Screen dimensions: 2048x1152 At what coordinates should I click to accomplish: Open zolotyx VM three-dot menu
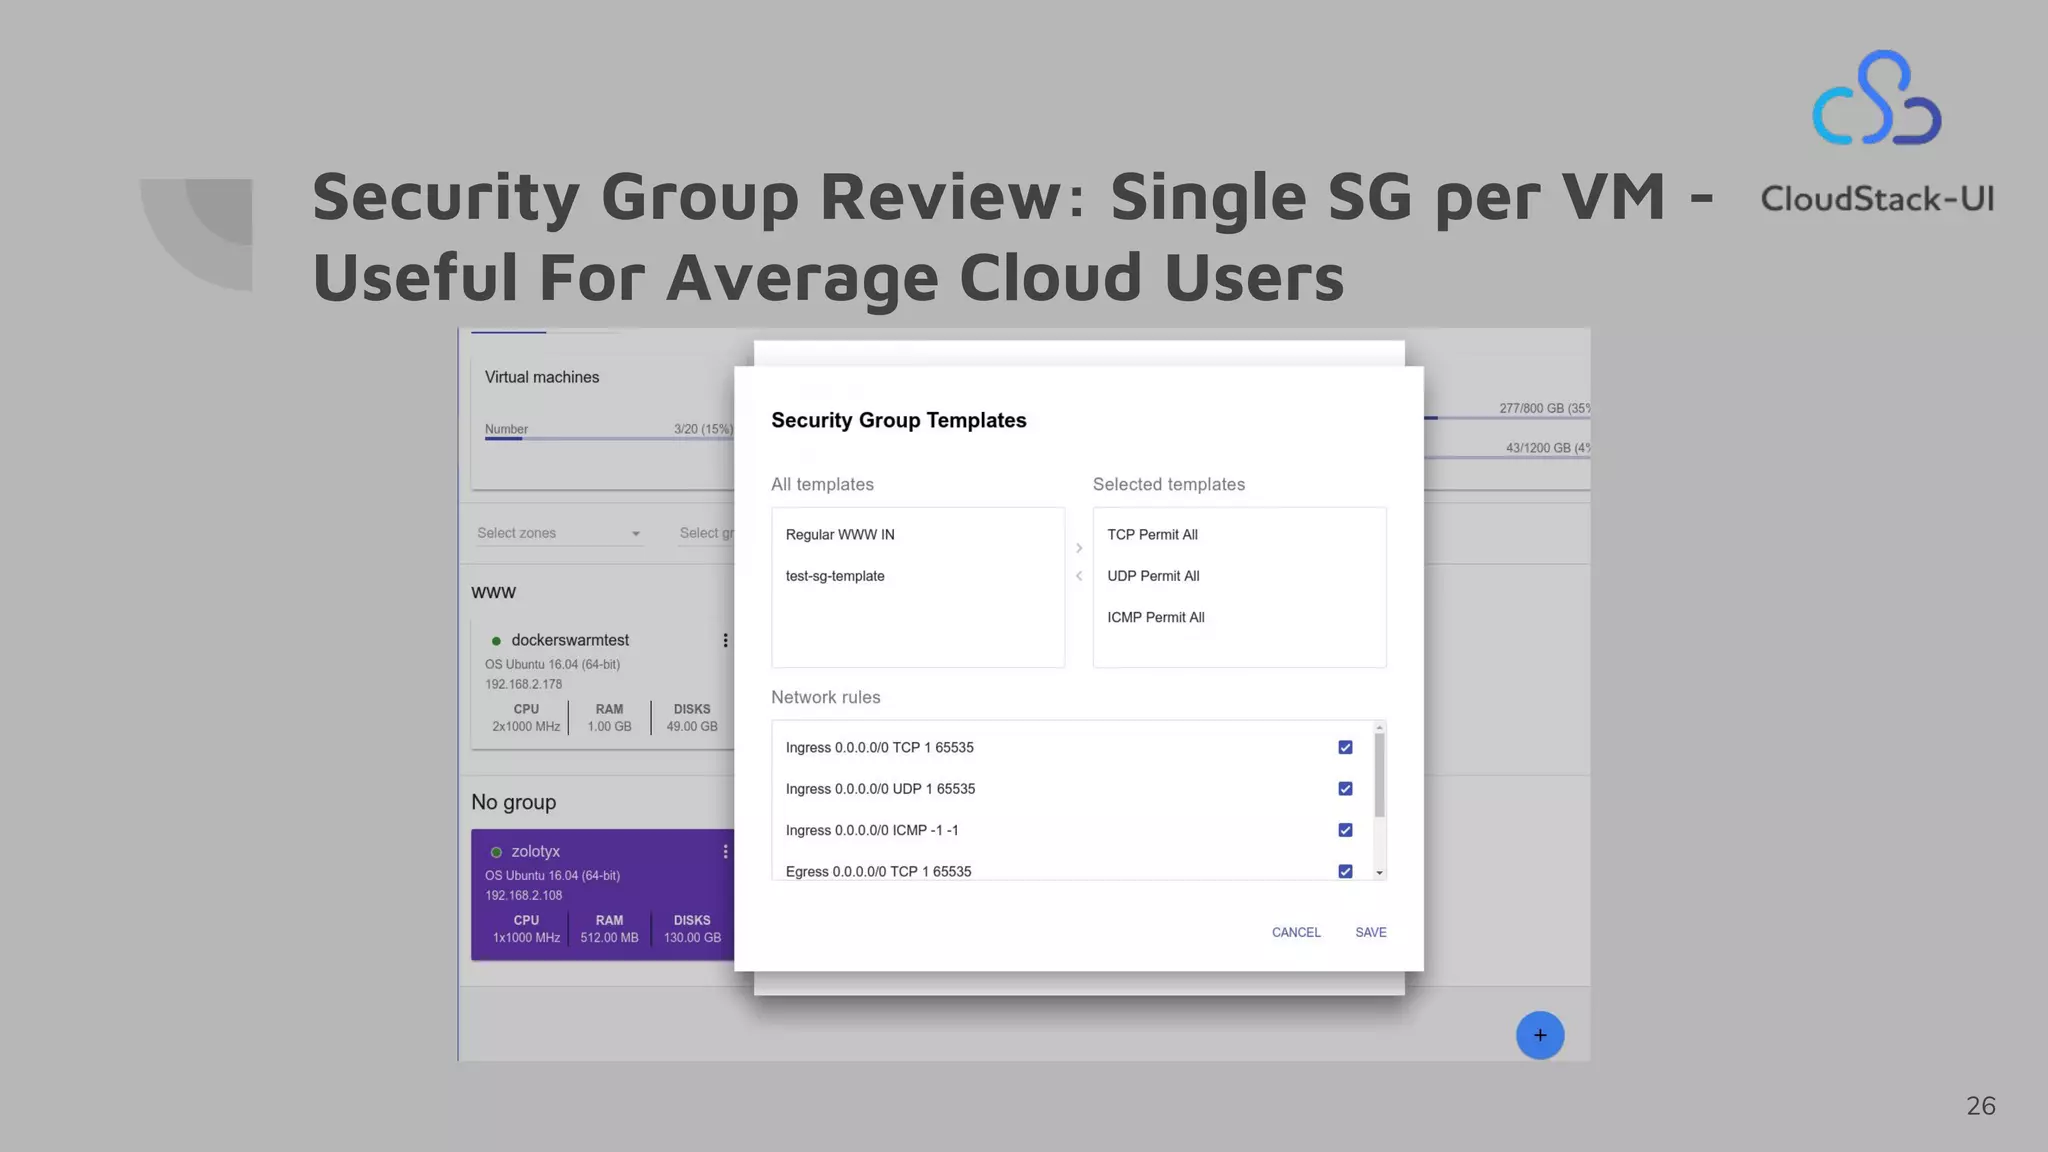click(x=725, y=851)
